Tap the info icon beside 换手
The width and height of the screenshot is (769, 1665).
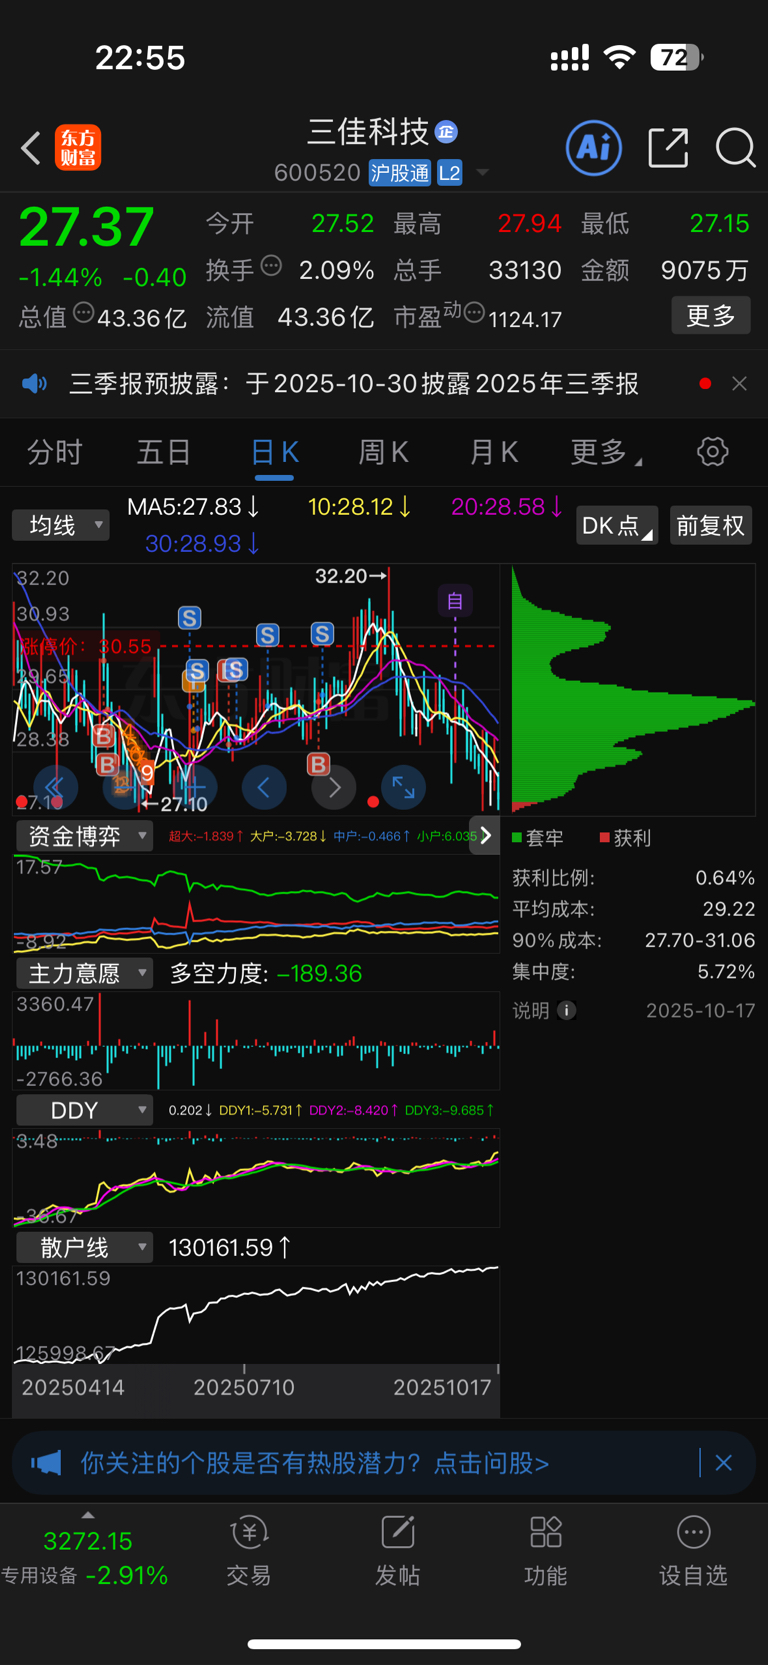pos(271,266)
